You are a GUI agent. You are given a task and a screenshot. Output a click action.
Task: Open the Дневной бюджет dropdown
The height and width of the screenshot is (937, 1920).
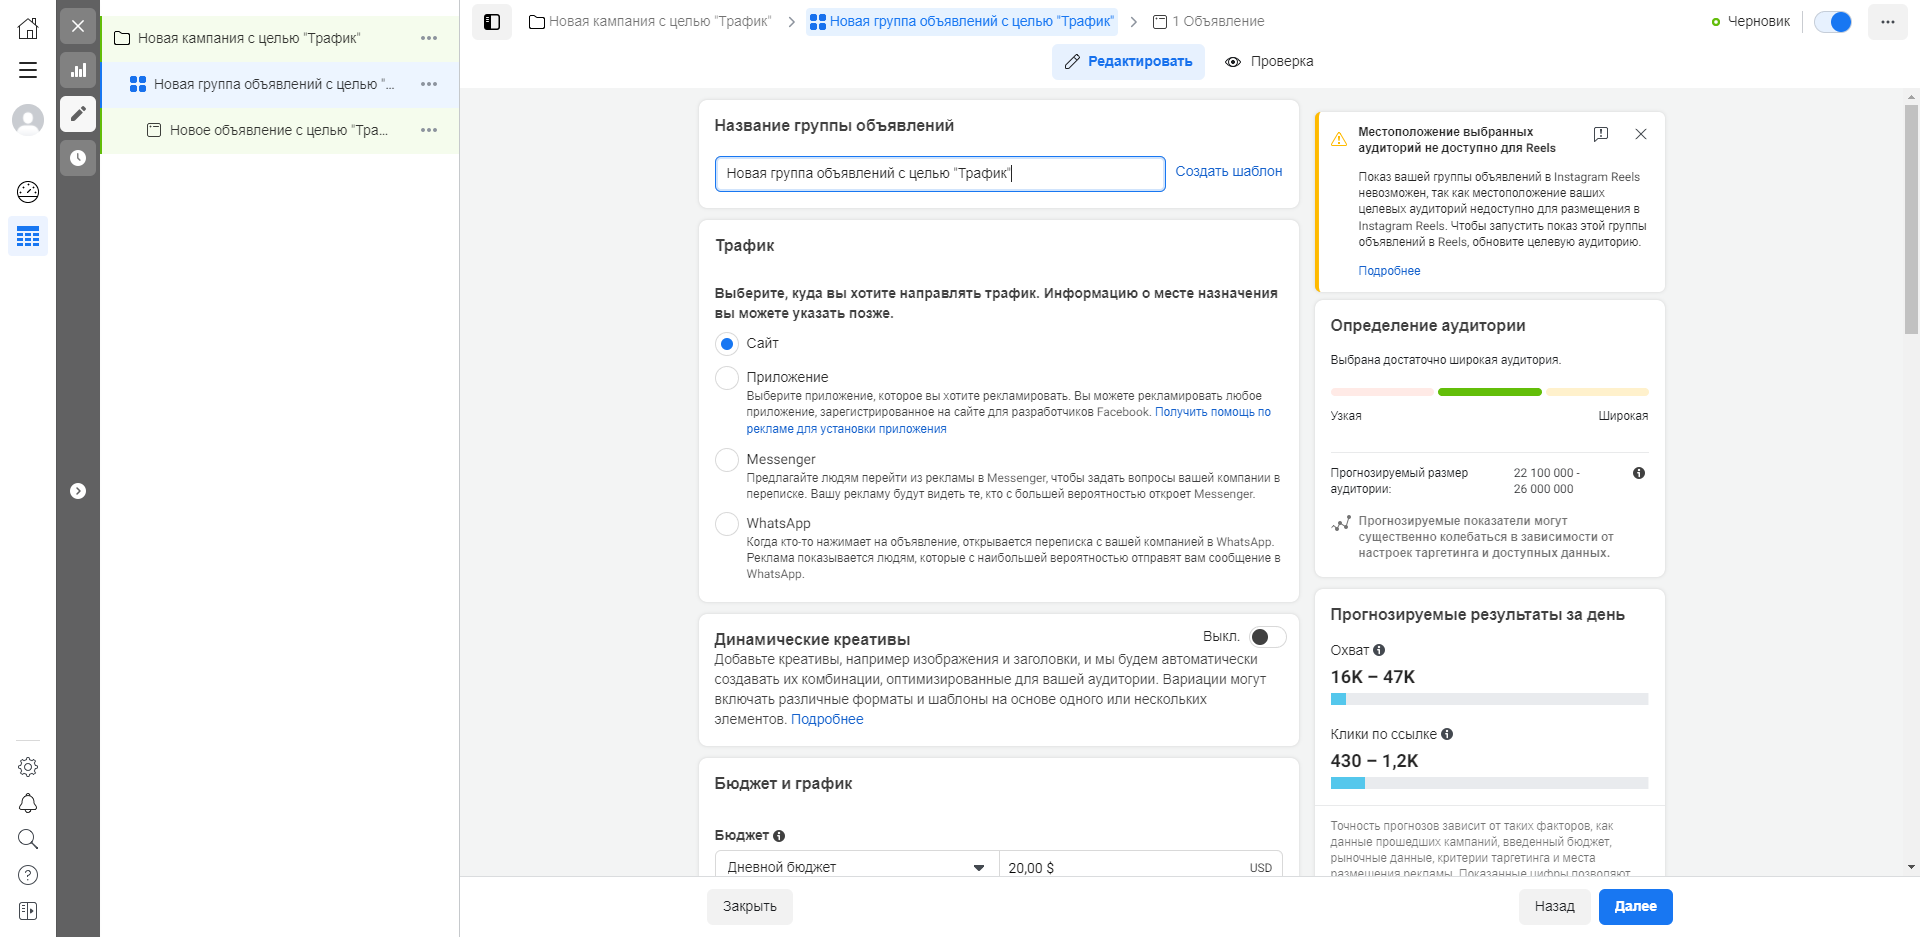coord(857,867)
